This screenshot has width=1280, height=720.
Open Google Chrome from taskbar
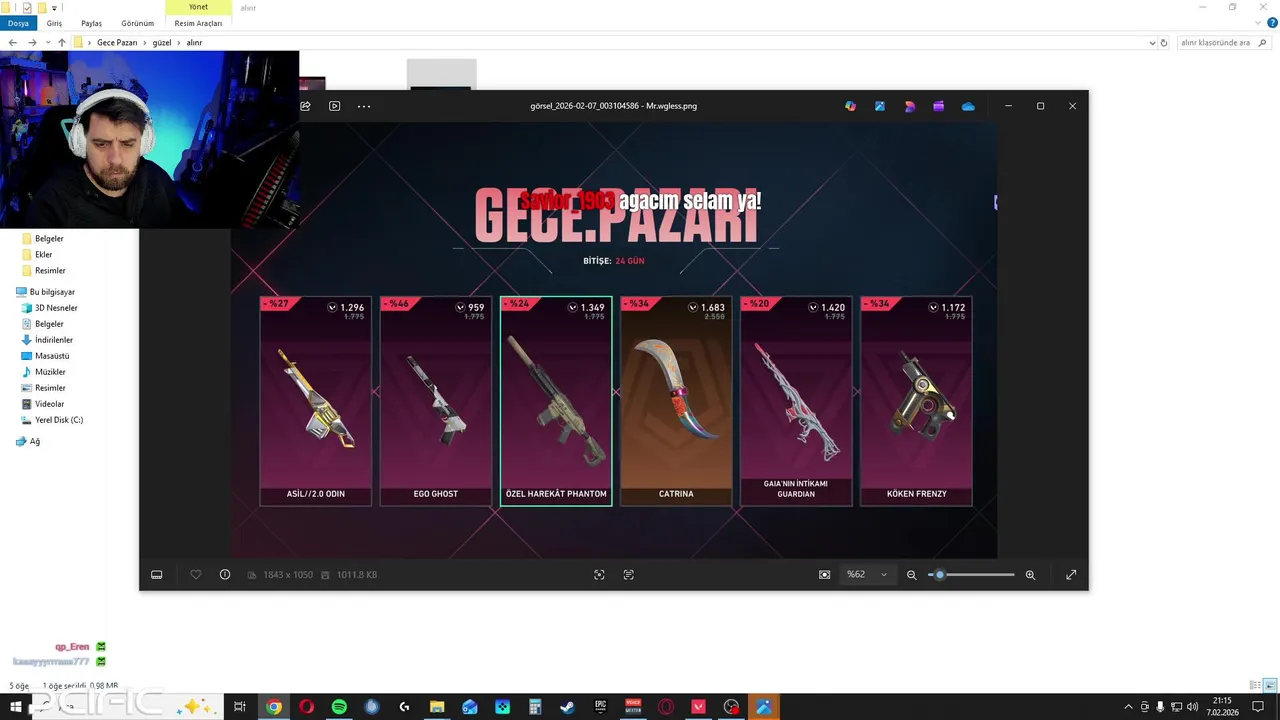(273, 707)
